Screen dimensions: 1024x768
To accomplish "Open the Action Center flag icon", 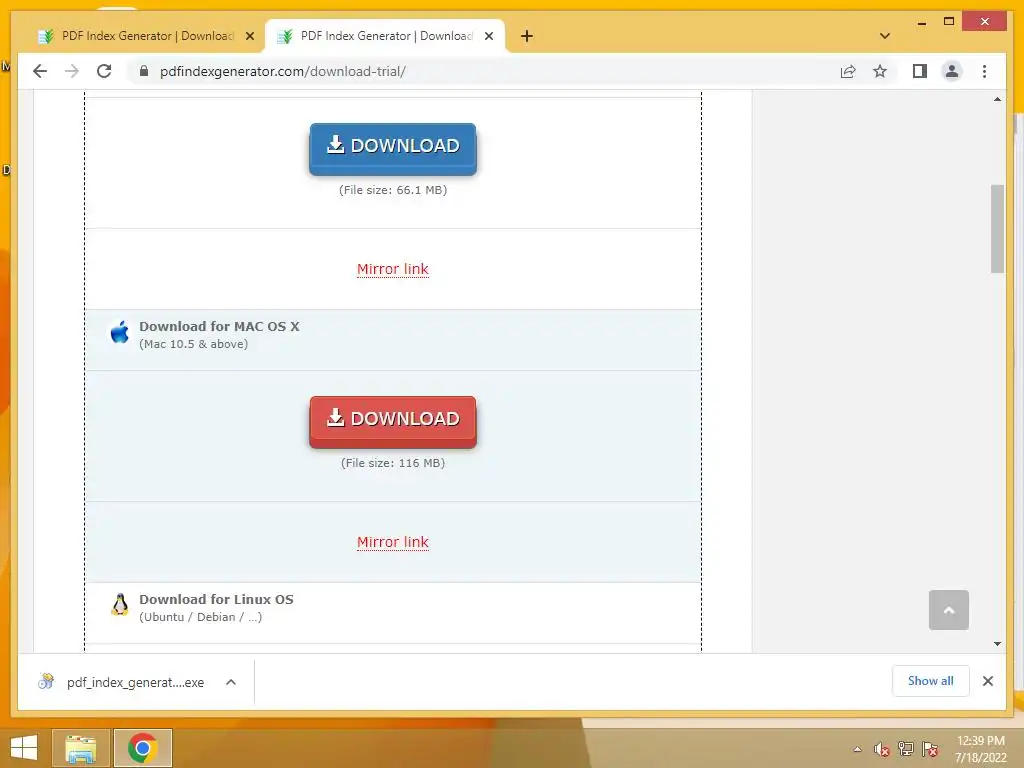I will (930, 749).
